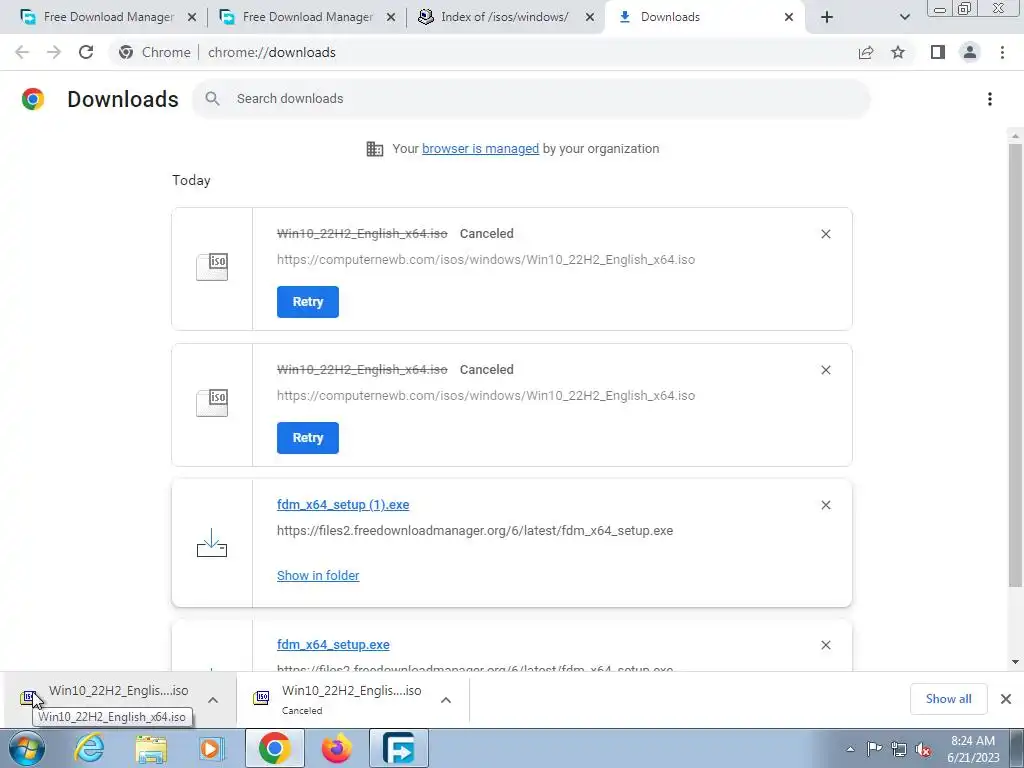Launch Firefox from the taskbar
Viewport: 1024px width, 768px height.
tap(337, 748)
